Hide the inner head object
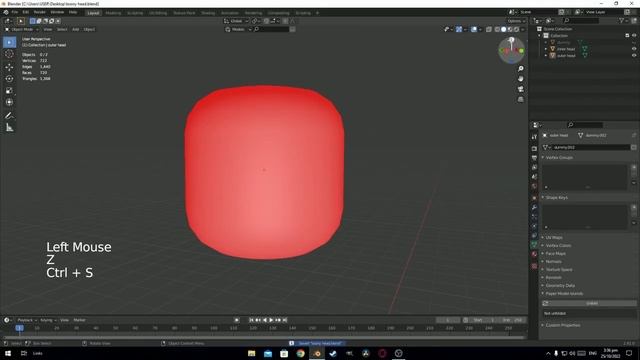640x360 pixels. [634, 49]
